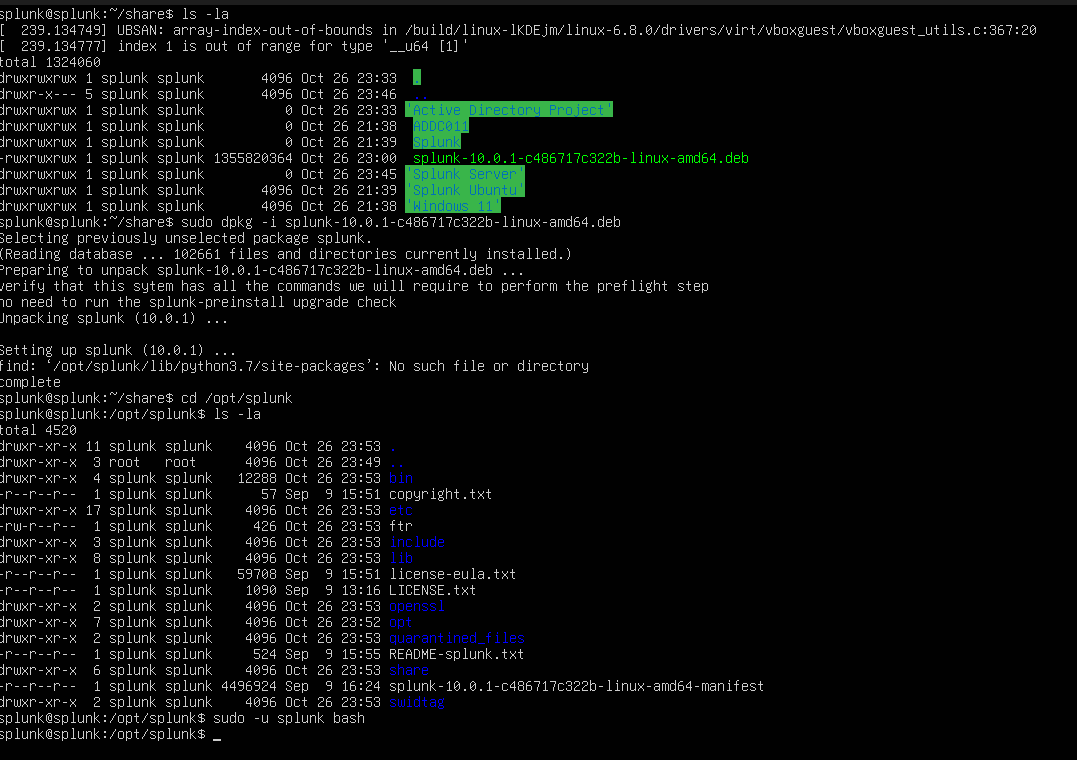Select the swidtag directory entry
Image resolution: width=1077 pixels, height=760 pixels.
[x=415, y=702]
